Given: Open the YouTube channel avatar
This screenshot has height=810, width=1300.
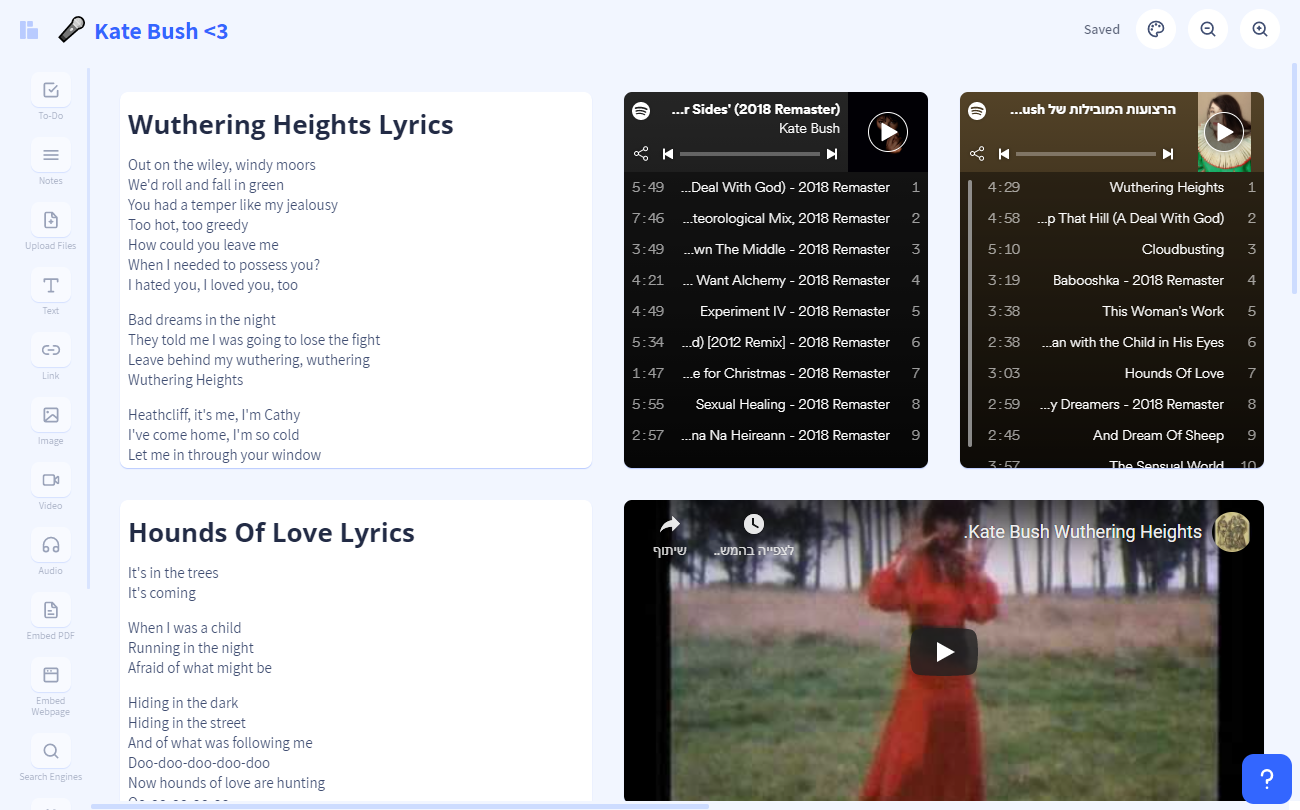Looking at the screenshot, I should [x=1232, y=532].
